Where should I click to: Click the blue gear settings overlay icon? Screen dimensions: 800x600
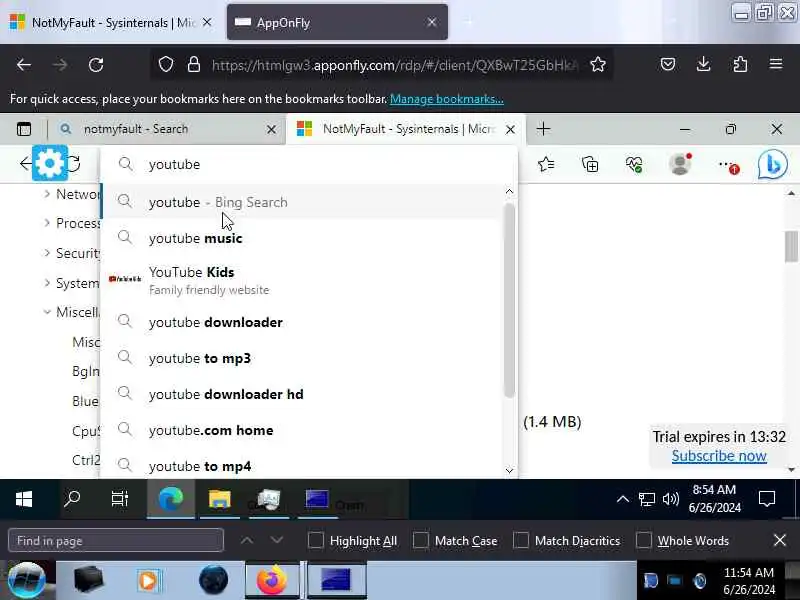pyautogui.click(x=49, y=163)
